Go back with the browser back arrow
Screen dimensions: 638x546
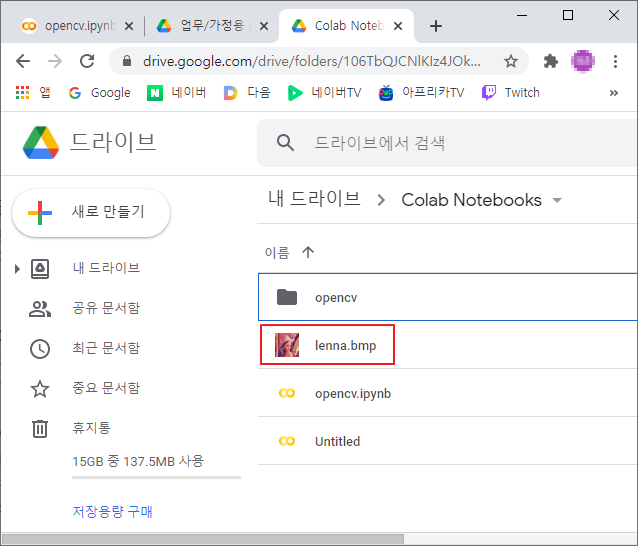(23, 61)
